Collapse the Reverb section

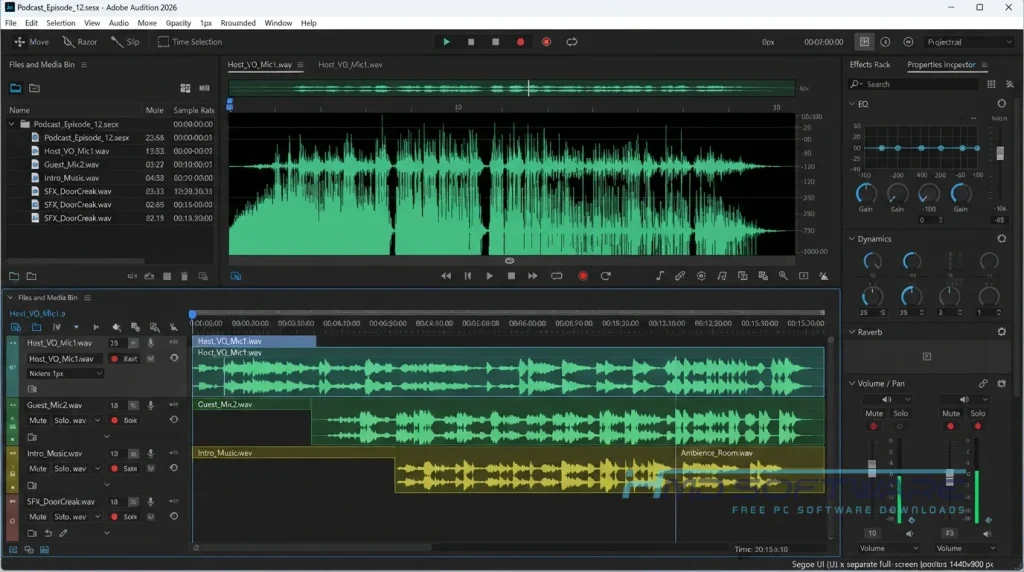pyautogui.click(x=852, y=332)
